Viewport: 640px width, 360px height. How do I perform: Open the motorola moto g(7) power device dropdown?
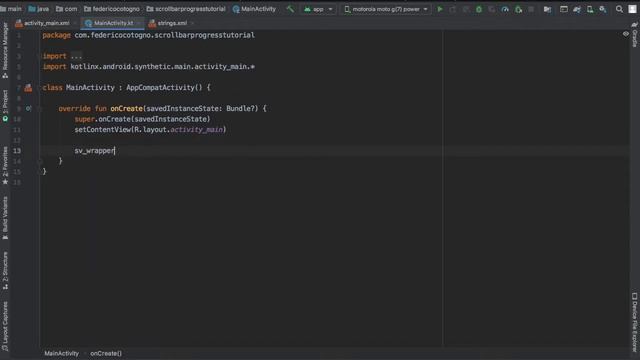click(386, 9)
